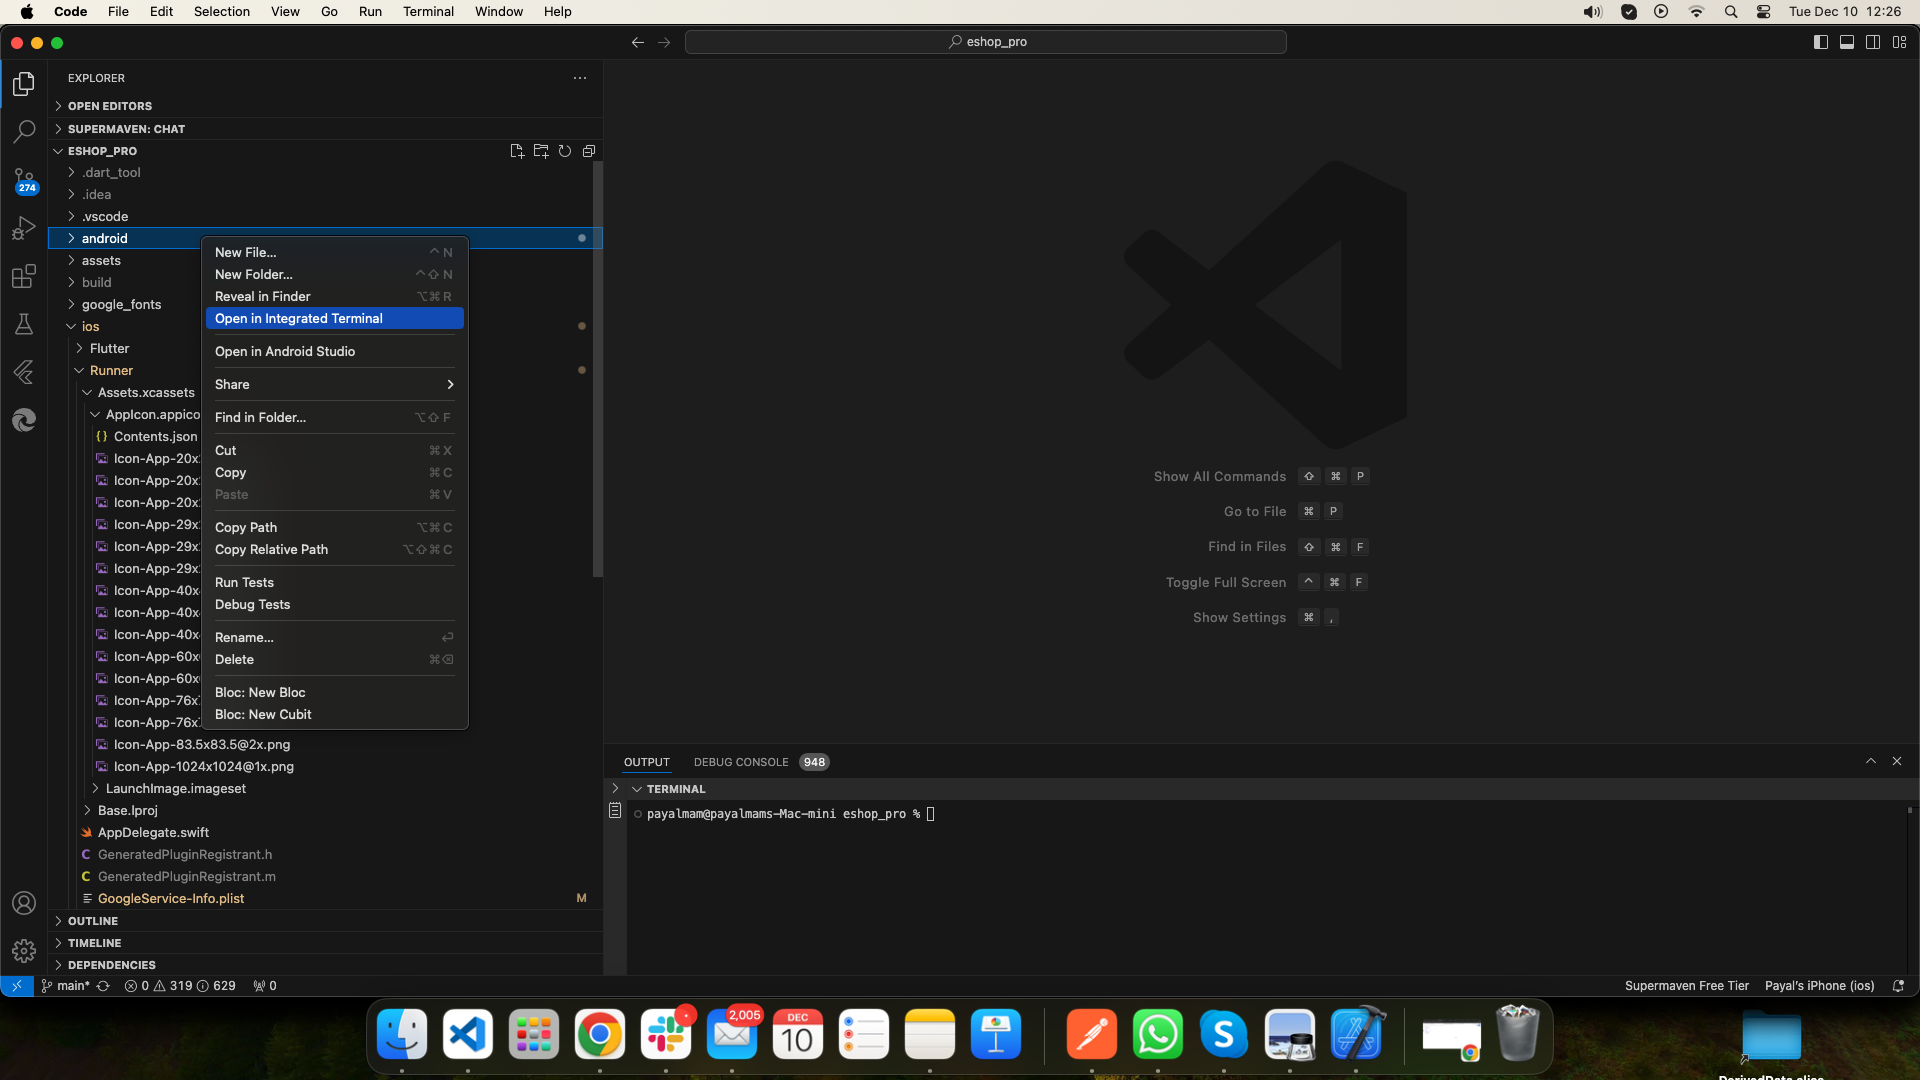The image size is (1920, 1080).
Task: Click the Search icon in activity bar
Action: (24, 129)
